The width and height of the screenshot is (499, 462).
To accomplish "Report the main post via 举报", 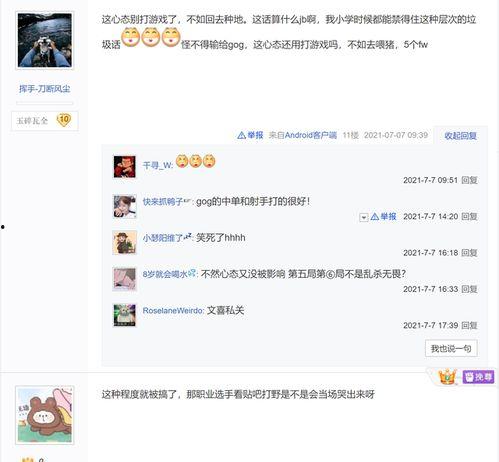I will (250, 135).
